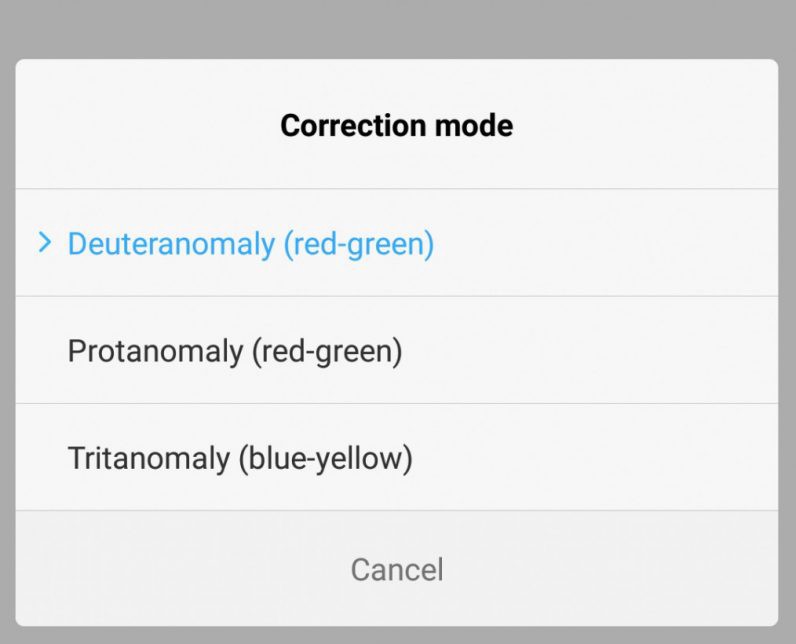Switch to the Tritanomaly option
796x644 pixels.
coord(240,458)
